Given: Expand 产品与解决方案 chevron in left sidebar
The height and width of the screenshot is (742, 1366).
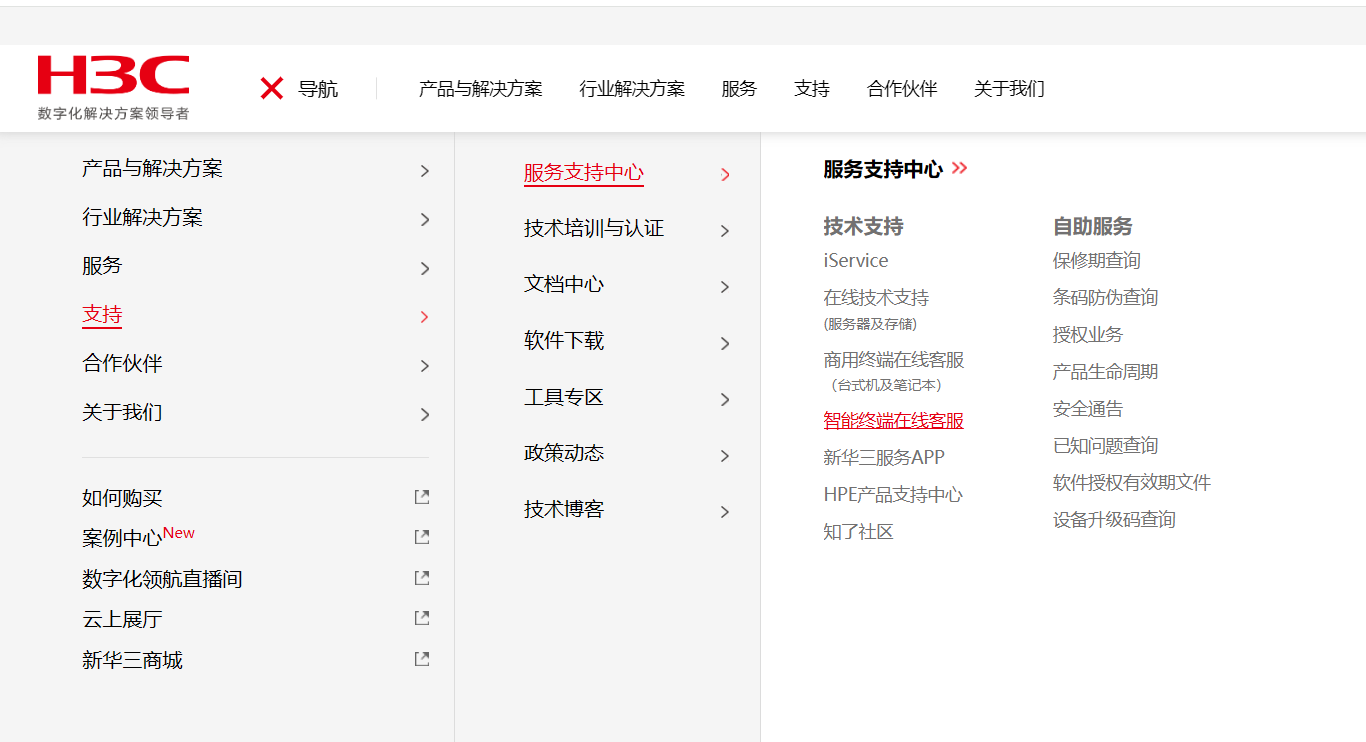Looking at the screenshot, I should 425,171.
